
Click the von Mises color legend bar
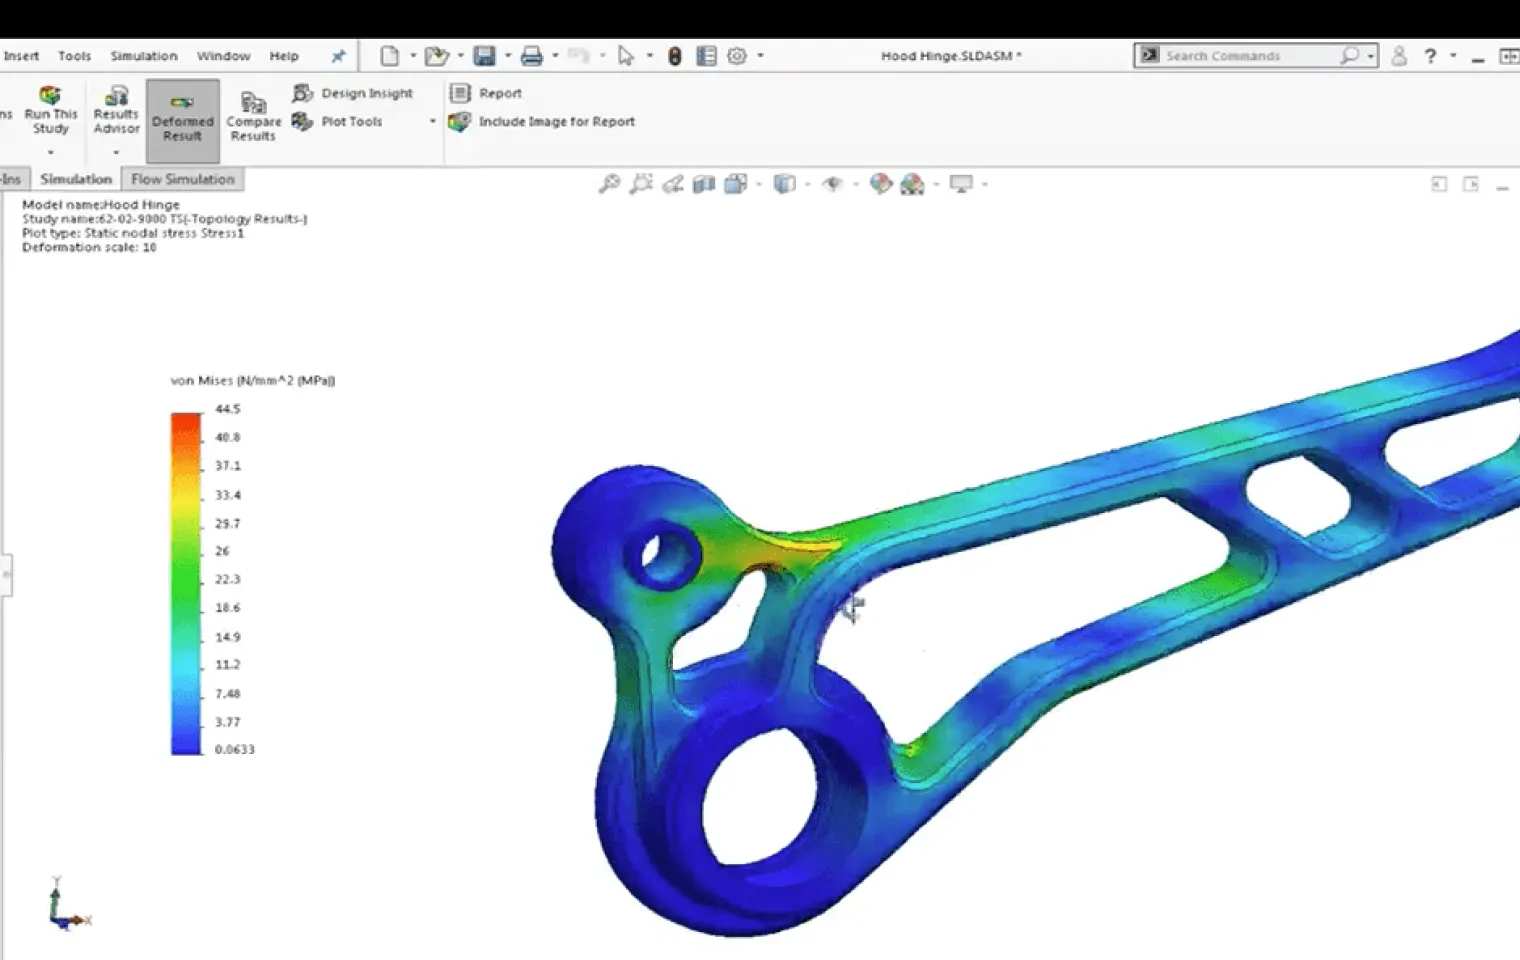186,583
